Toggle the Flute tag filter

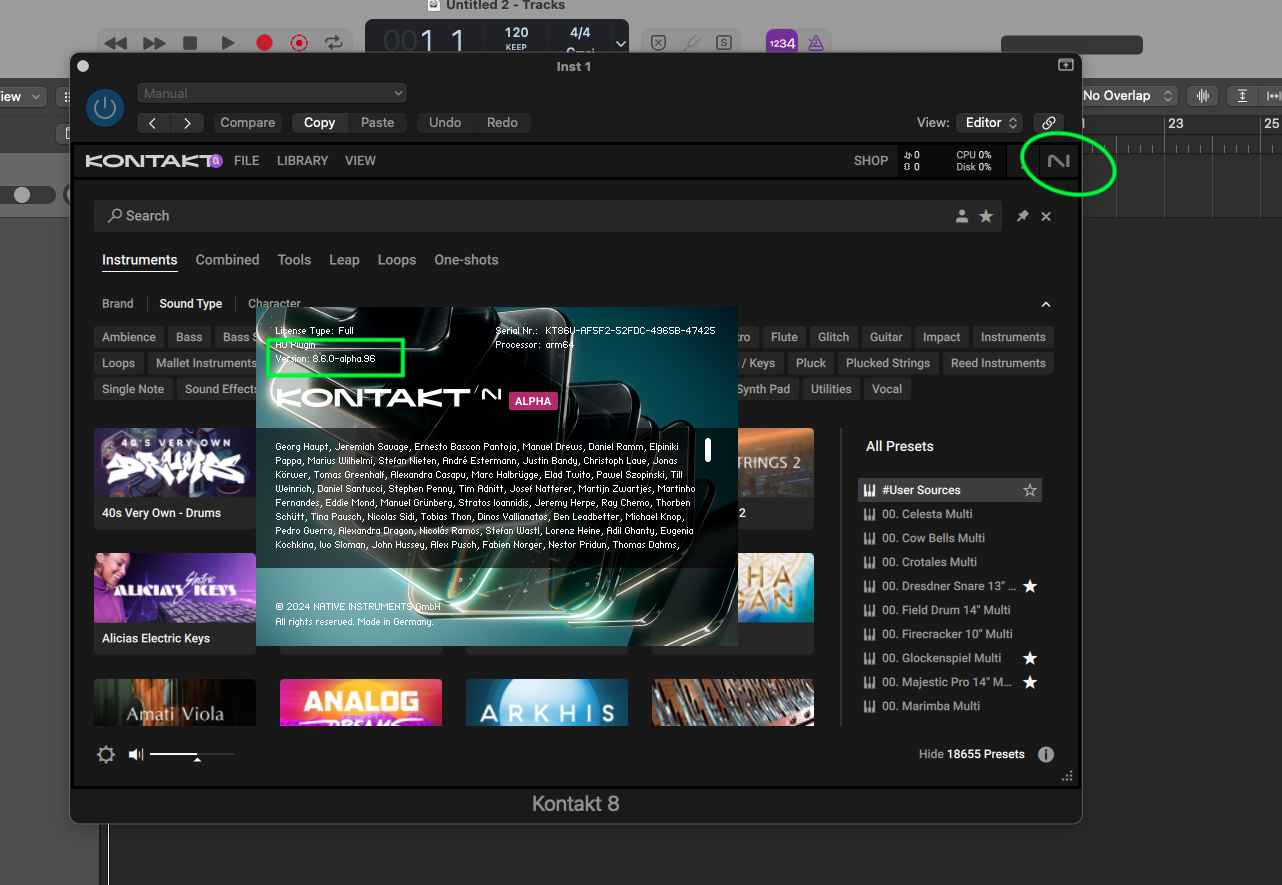[x=784, y=337]
